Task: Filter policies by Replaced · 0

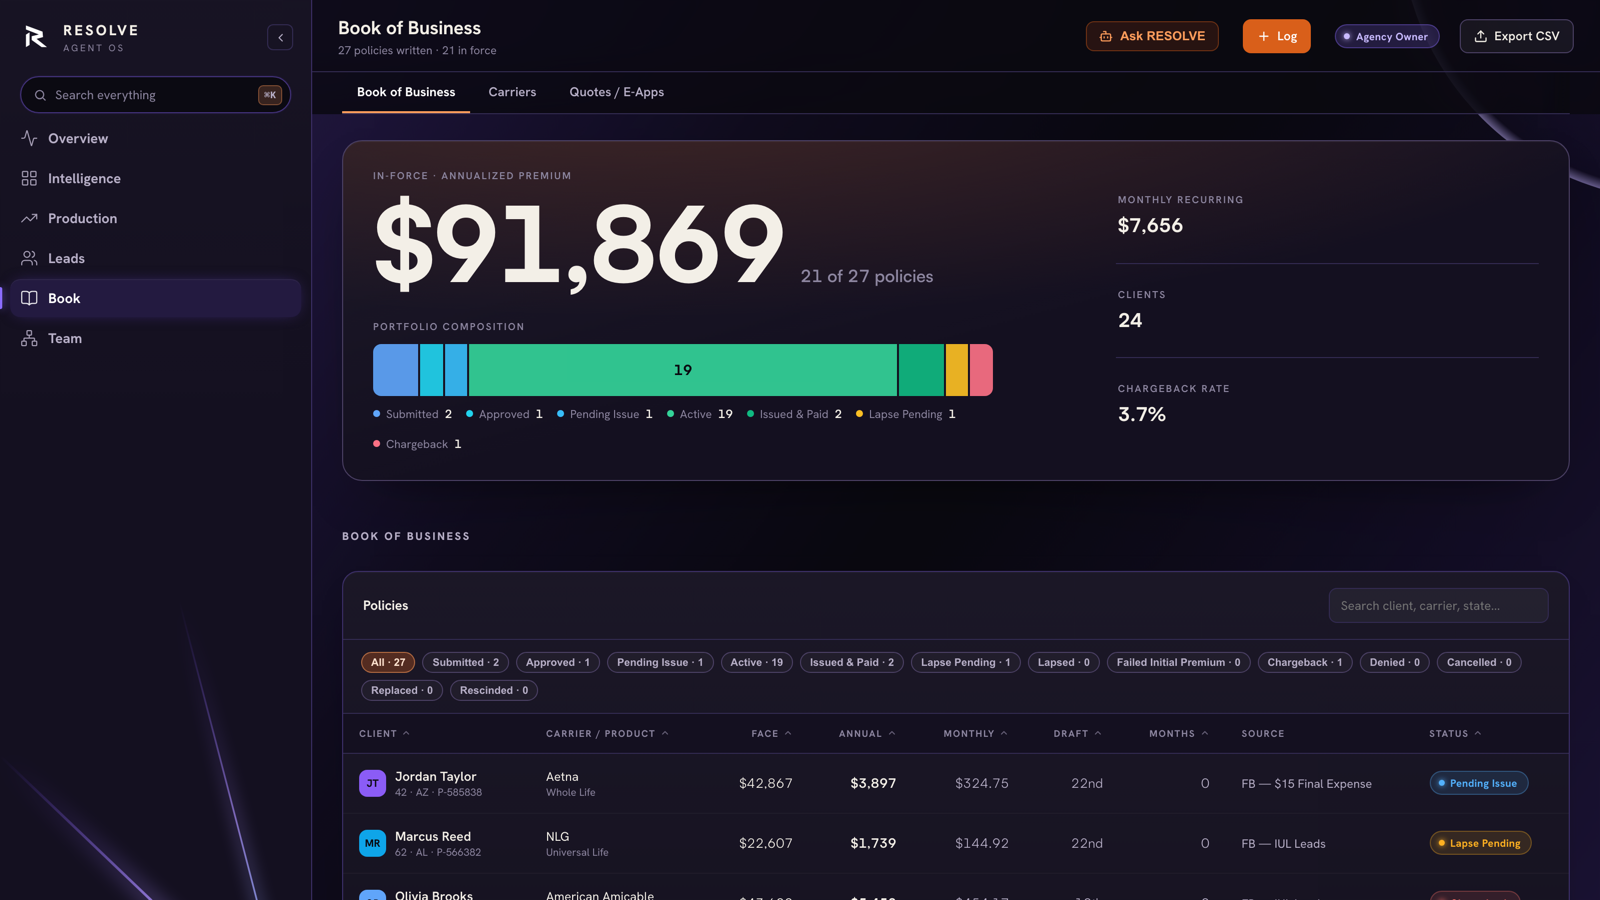Action: pos(402,690)
